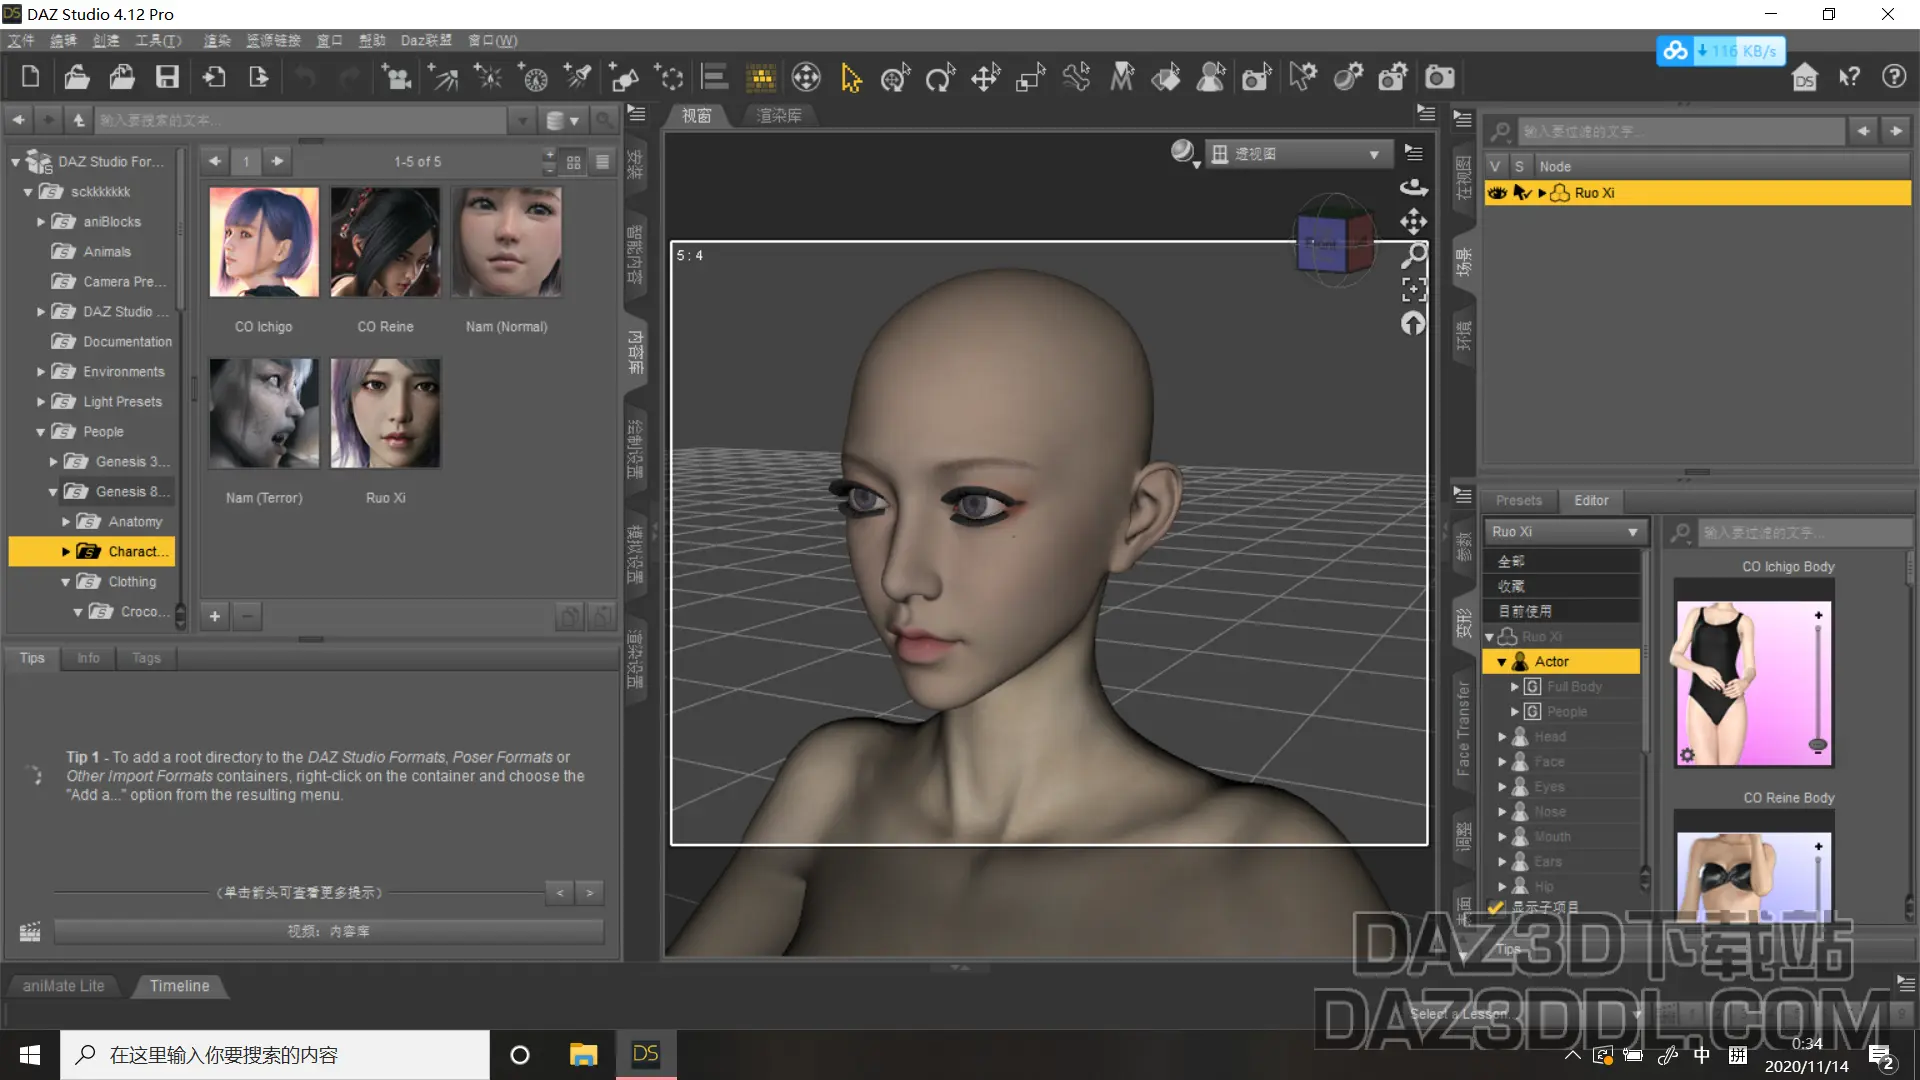Switch content library to list view
Image resolution: width=1920 pixels, height=1080 pixels.
(x=603, y=162)
